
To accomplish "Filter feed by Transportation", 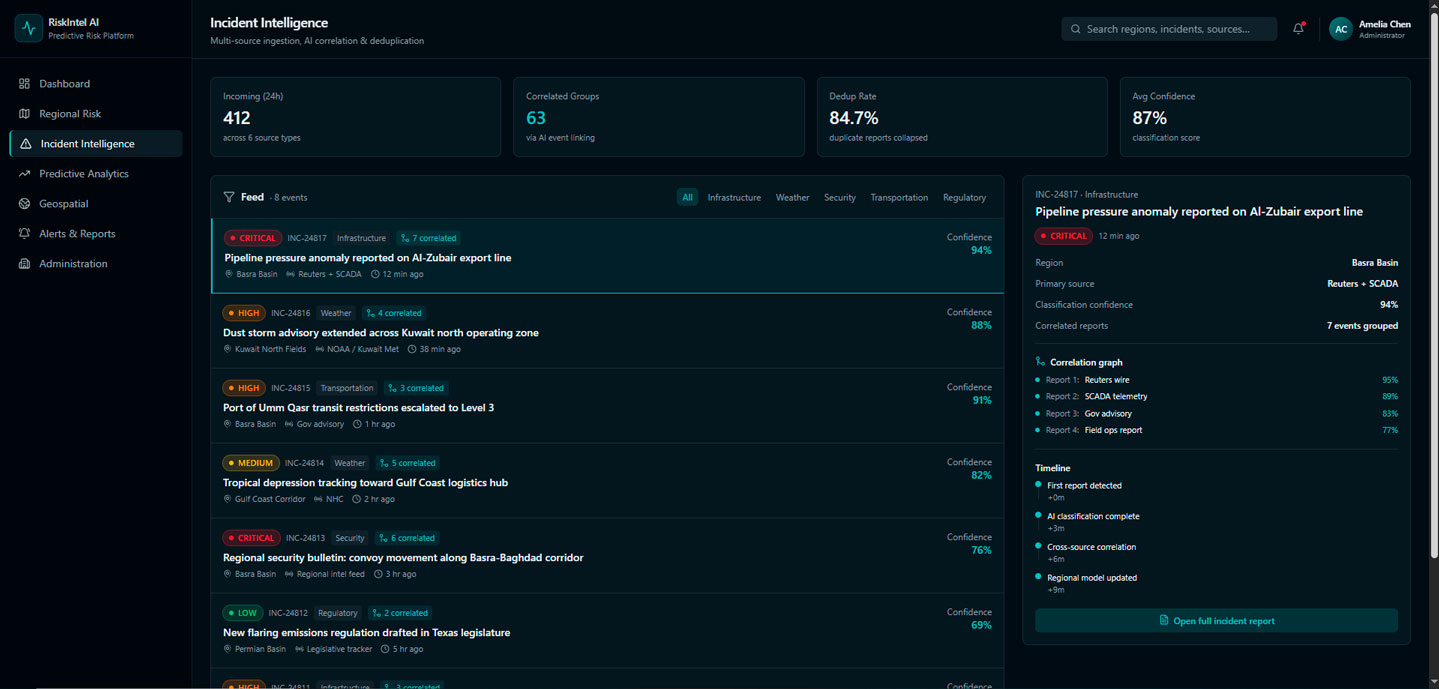I will (x=899, y=197).
